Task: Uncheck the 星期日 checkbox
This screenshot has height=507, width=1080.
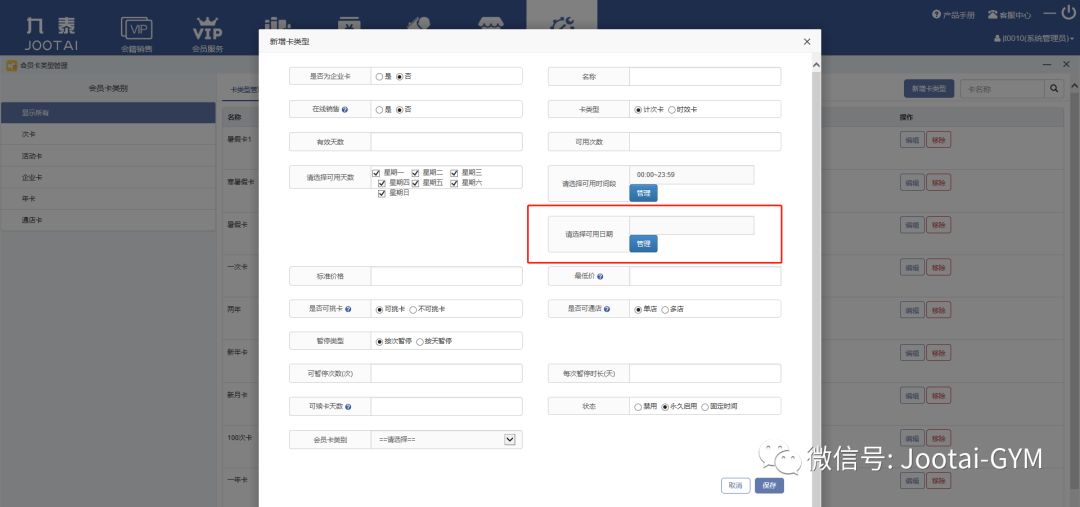Action: (x=382, y=194)
